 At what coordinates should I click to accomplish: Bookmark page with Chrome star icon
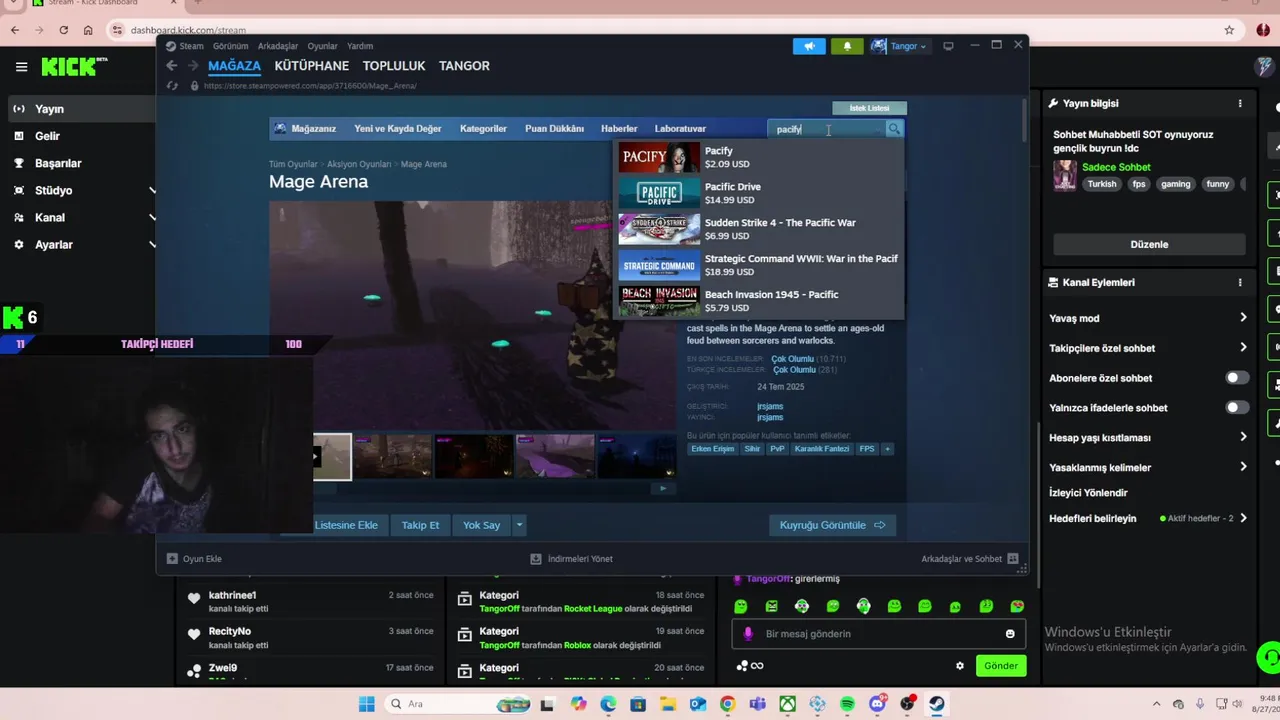(x=1229, y=30)
